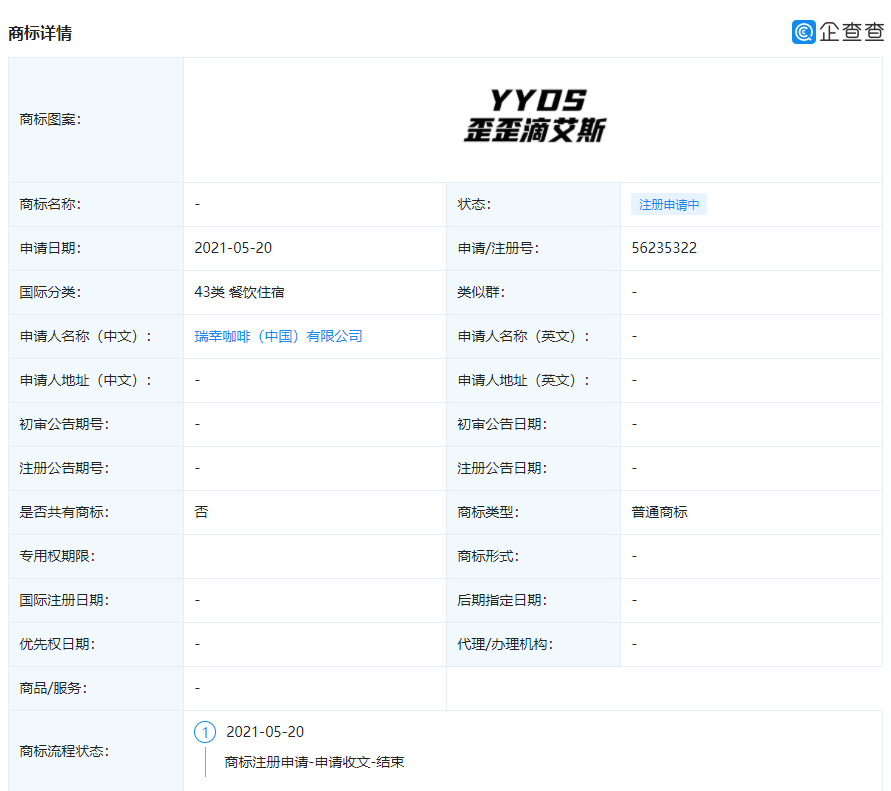This screenshot has width=891, height=791.
Task: Select the step 1 circle in trademark process
Action: pyautogui.click(x=205, y=732)
